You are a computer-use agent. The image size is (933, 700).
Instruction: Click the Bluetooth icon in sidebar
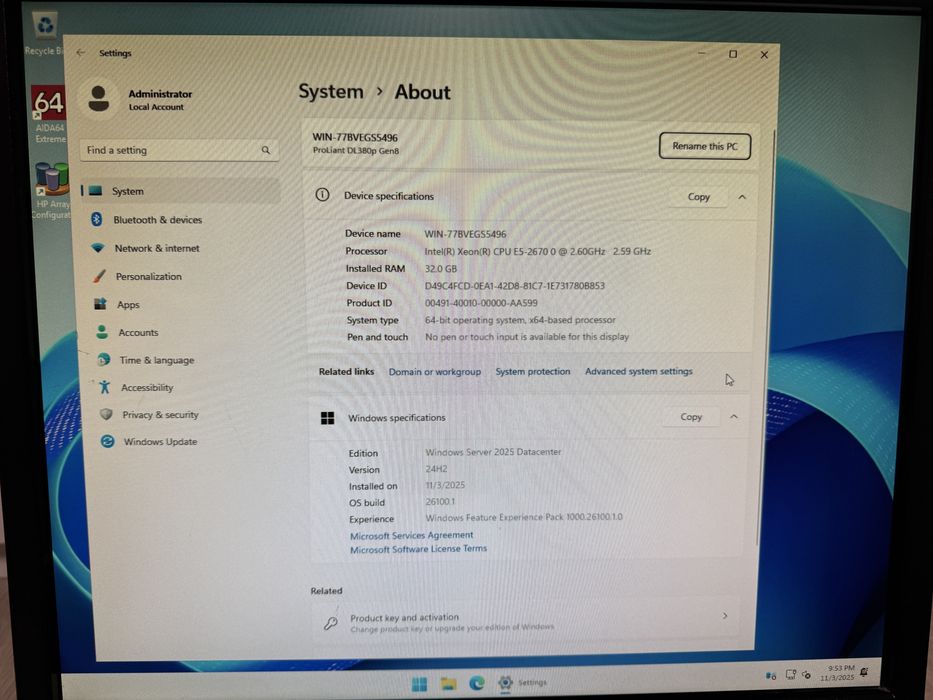(96, 219)
